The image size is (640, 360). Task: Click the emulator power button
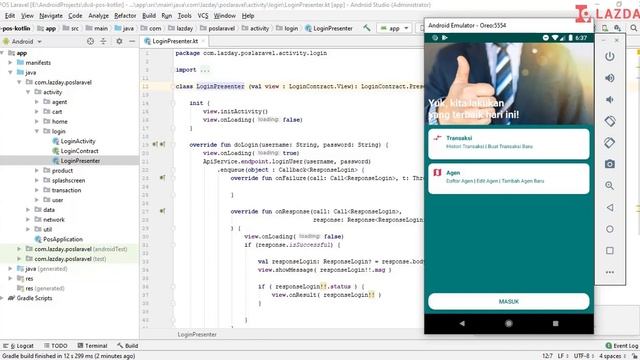[609, 56]
